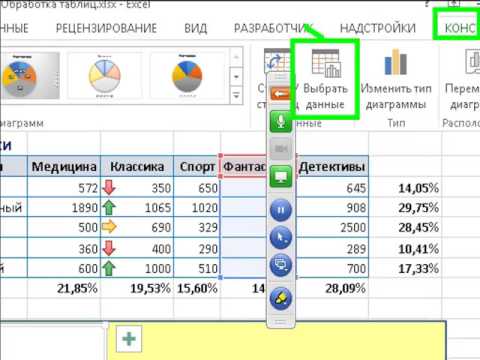Screen dimensions: 480x360
Task: Click the yellow sideways arrow beside 690
Action: coord(109,227)
